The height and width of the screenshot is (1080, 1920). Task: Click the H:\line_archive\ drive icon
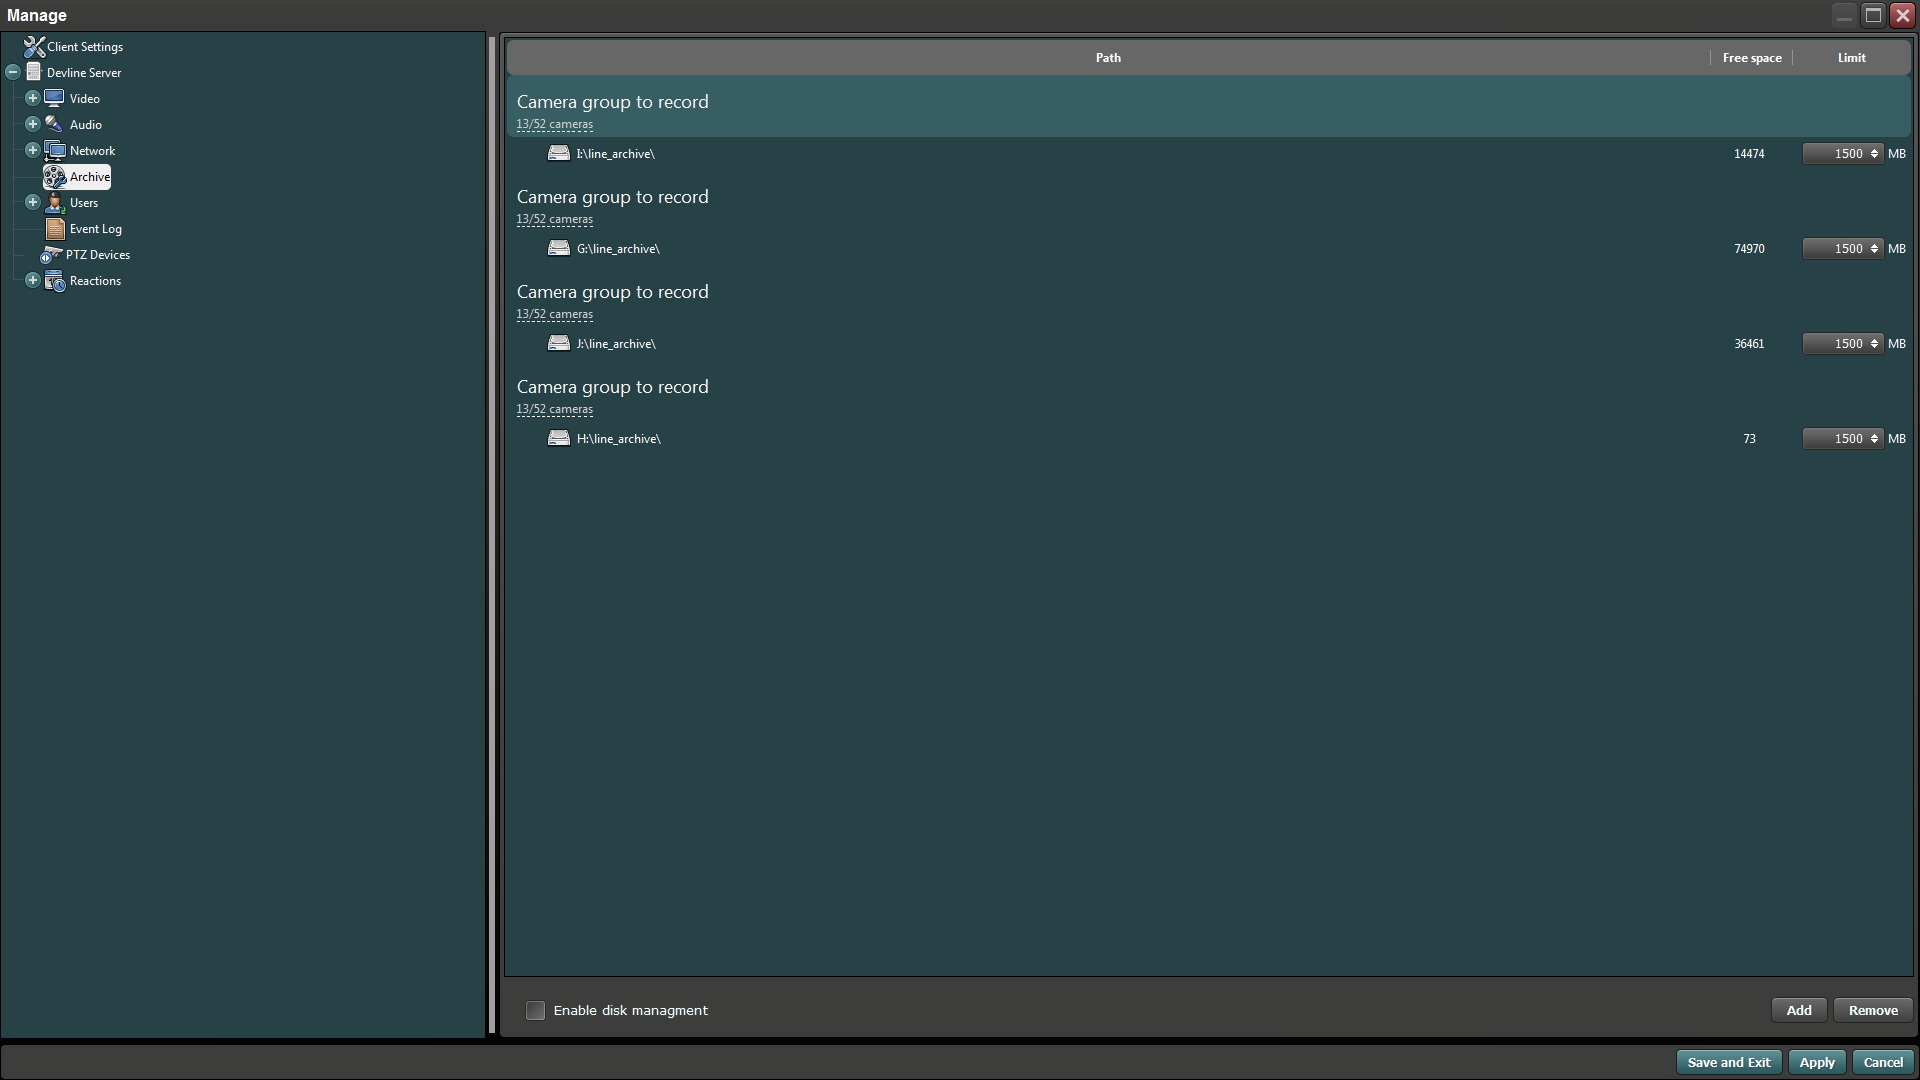tap(559, 439)
